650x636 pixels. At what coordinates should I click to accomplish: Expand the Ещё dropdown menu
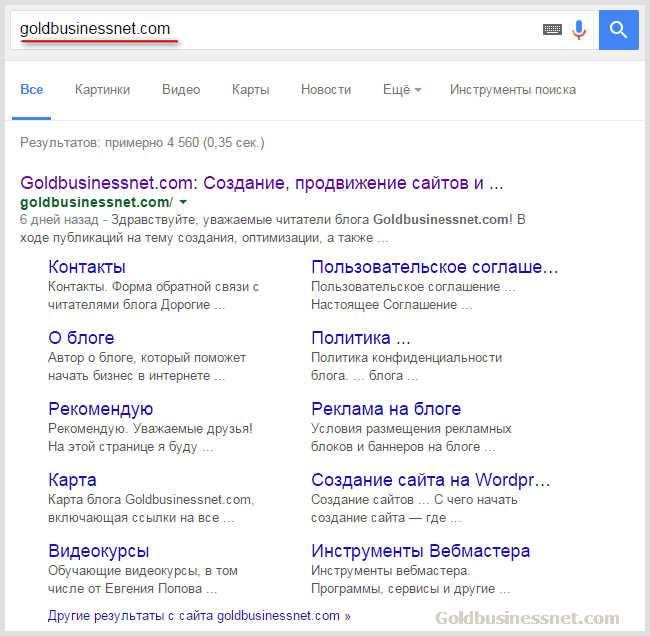402,90
